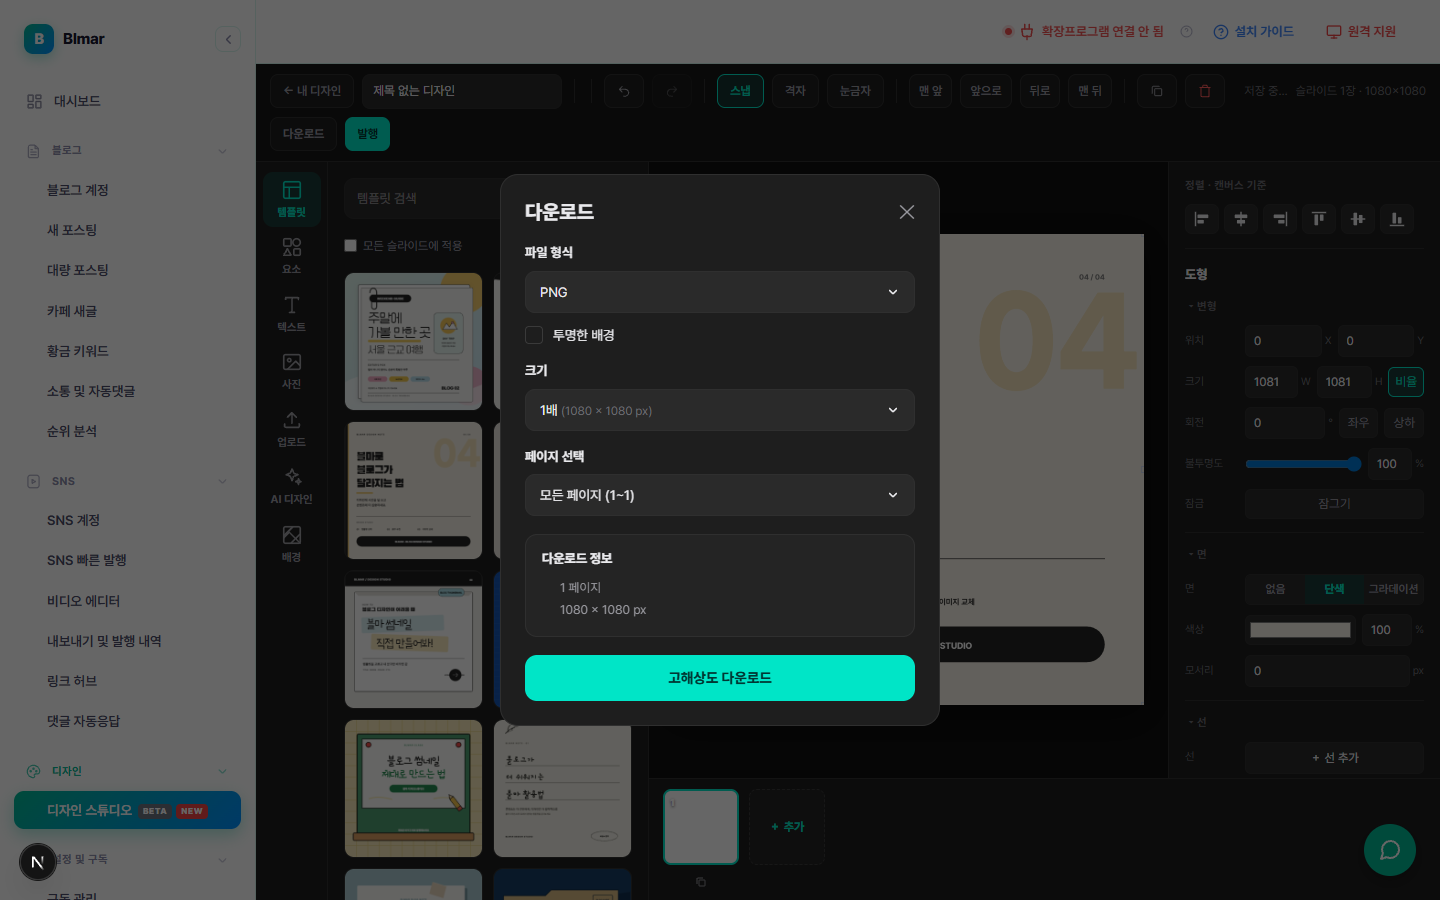Click the undo arrow icon
This screenshot has width=1440, height=900.
(624, 91)
